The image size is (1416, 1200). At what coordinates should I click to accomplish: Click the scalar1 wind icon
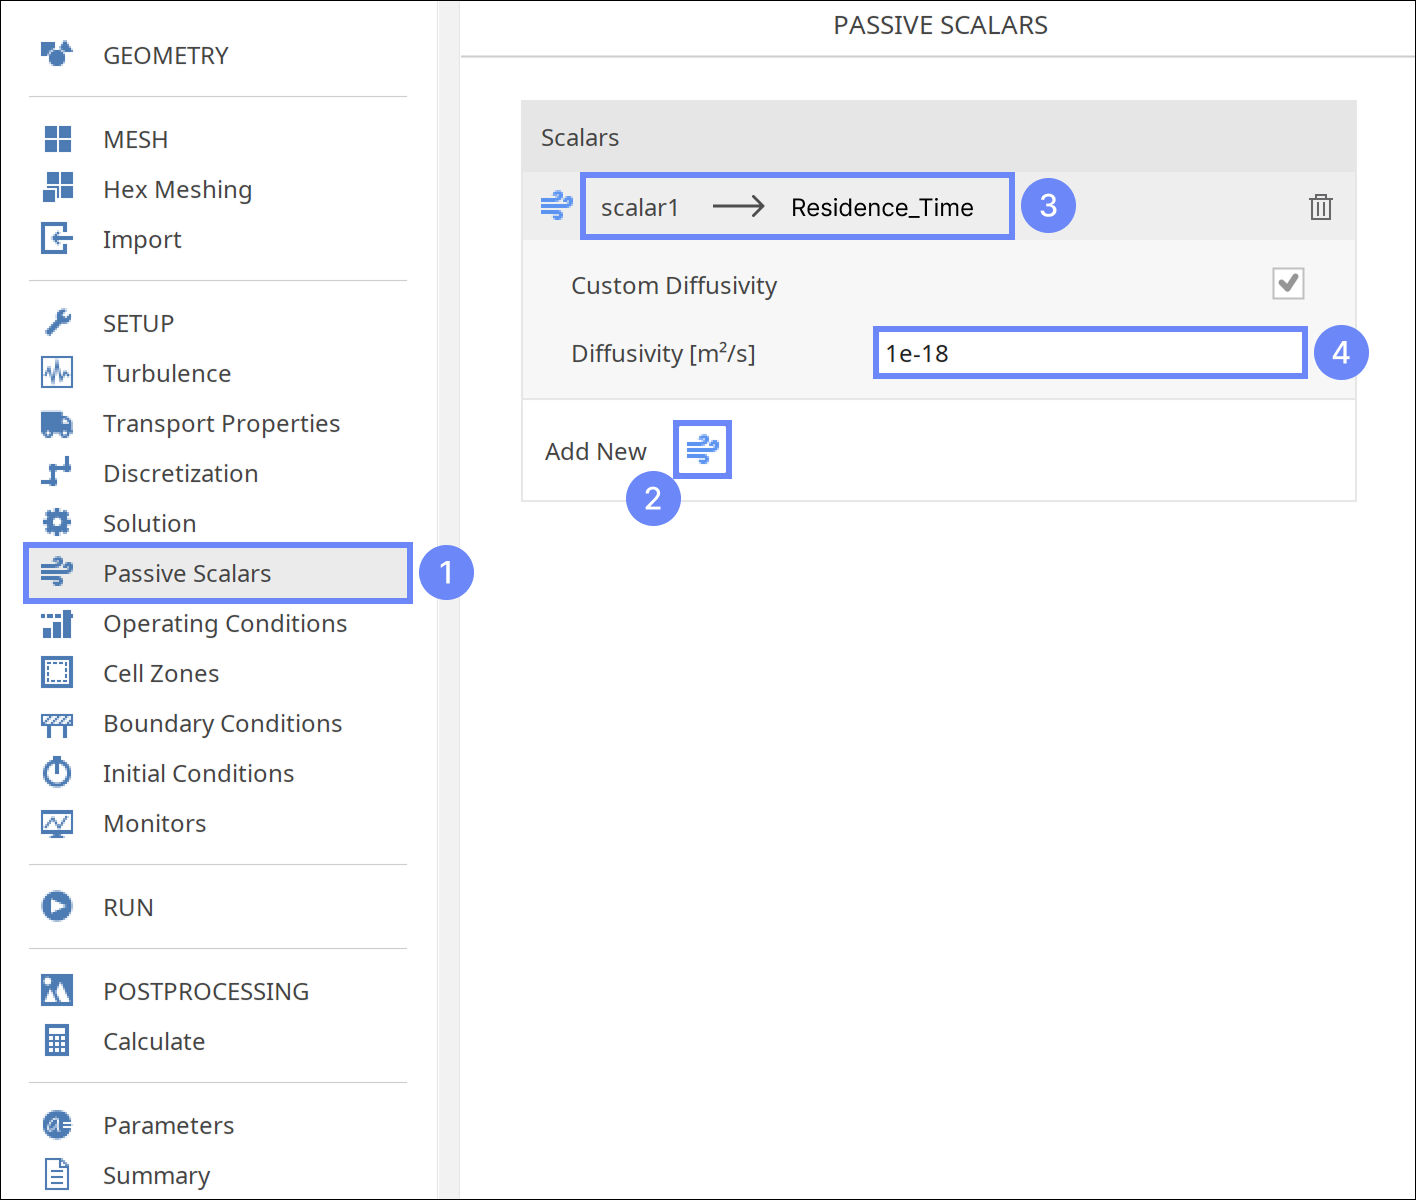click(x=556, y=207)
